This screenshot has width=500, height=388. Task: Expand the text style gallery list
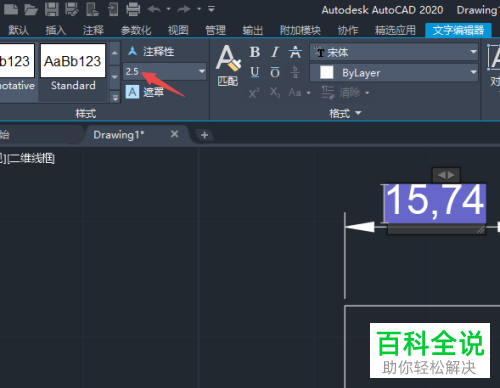click(x=115, y=98)
